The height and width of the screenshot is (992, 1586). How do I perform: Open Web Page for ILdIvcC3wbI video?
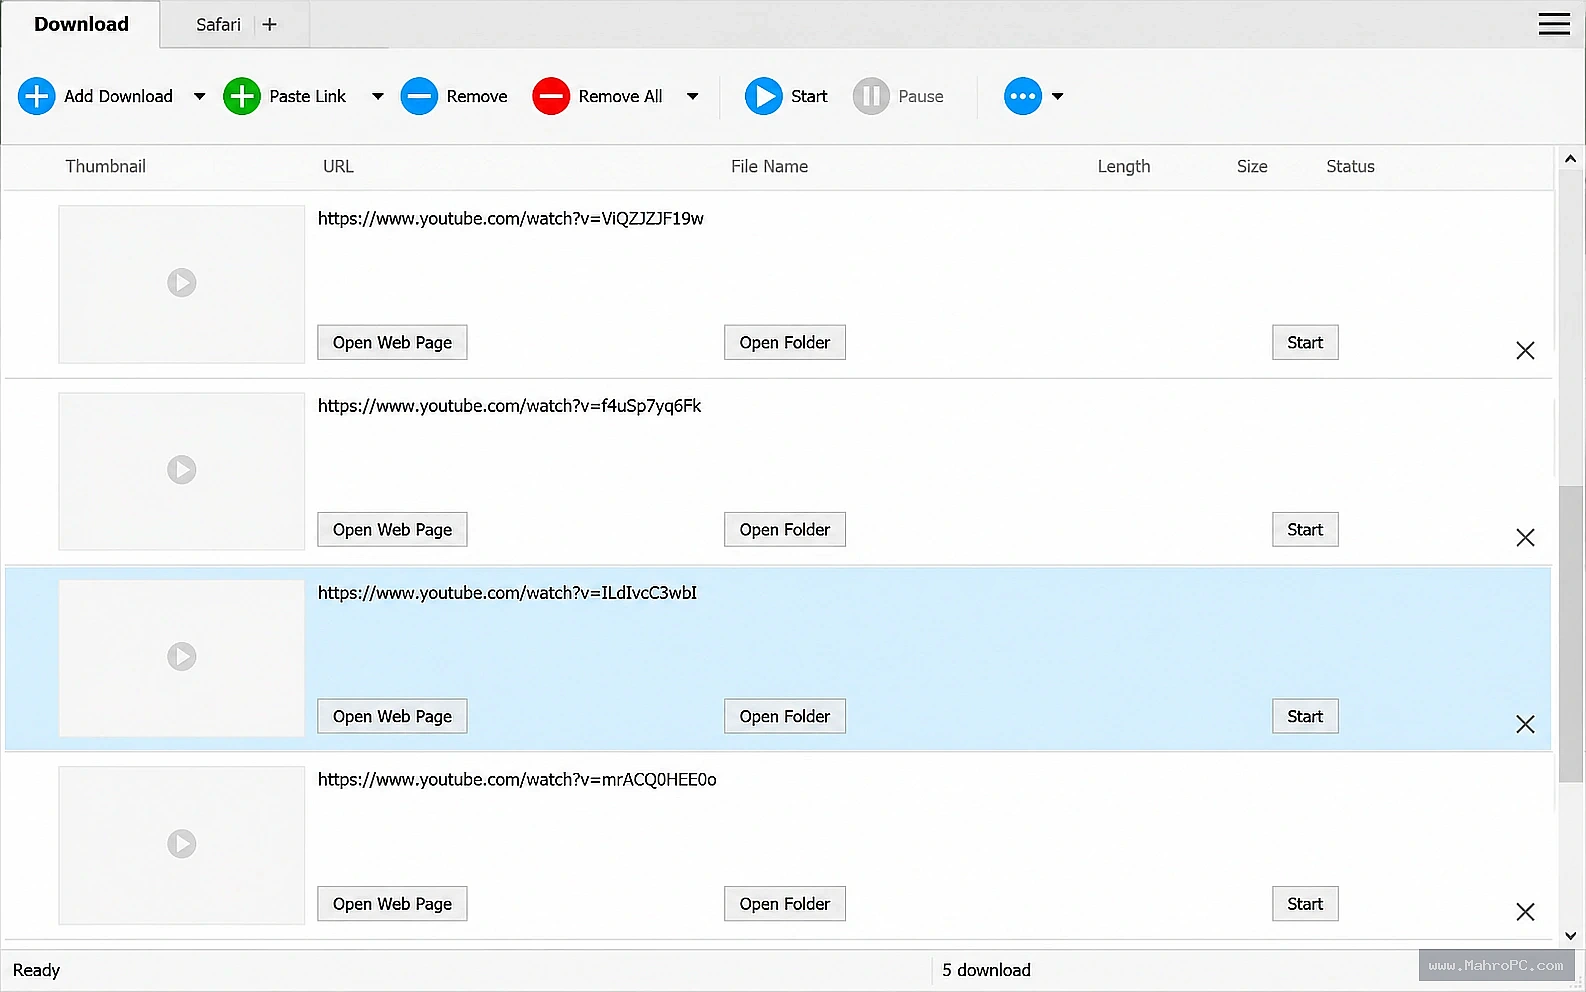tap(392, 716)
